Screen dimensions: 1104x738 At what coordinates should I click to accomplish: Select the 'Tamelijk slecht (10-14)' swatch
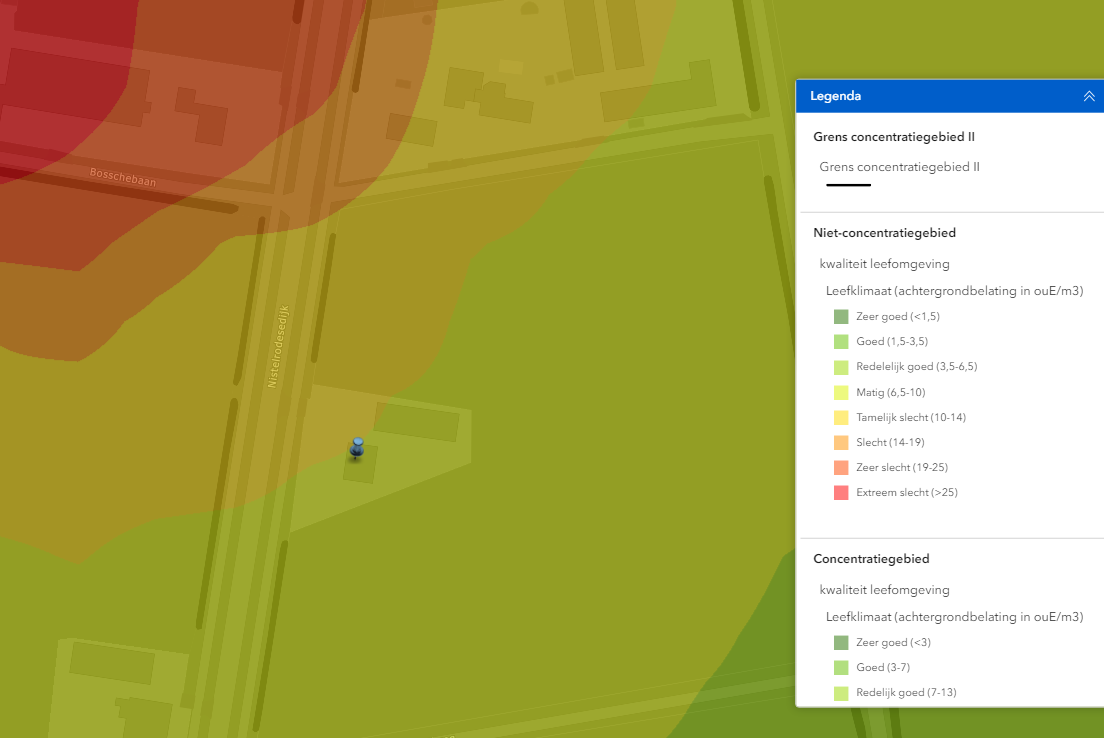[841, 418]
